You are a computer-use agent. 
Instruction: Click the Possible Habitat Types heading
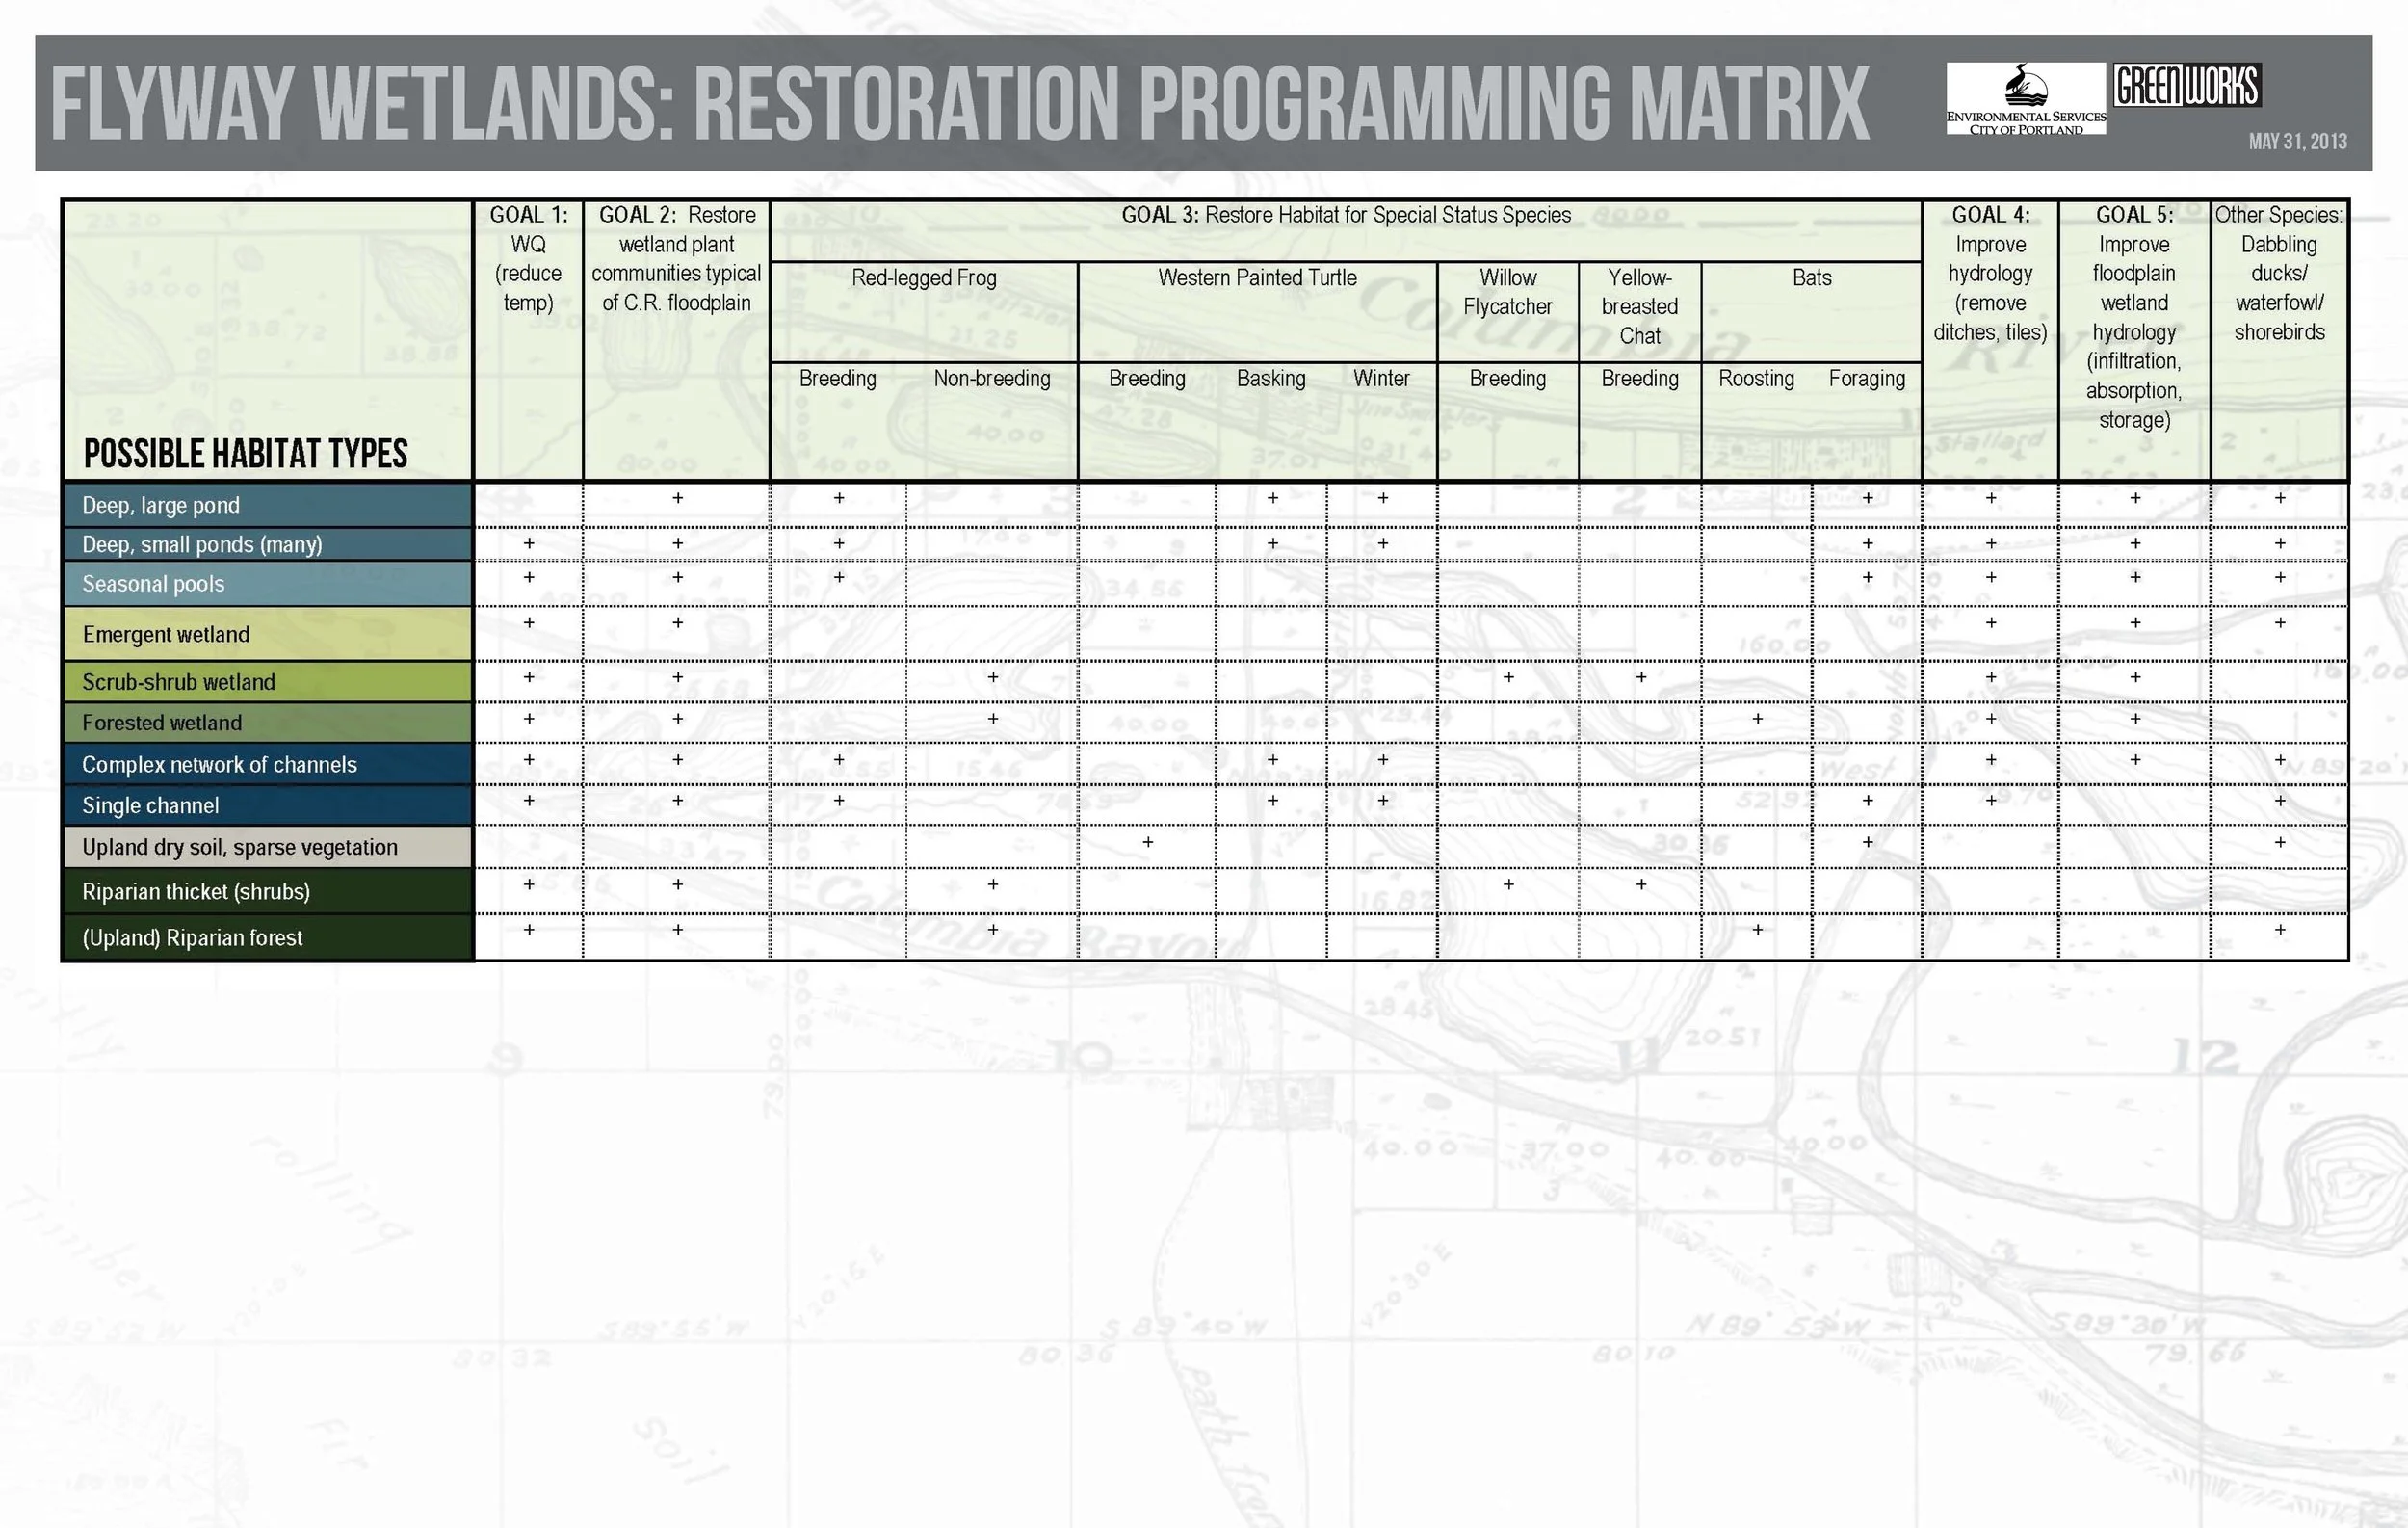[245, 454]
